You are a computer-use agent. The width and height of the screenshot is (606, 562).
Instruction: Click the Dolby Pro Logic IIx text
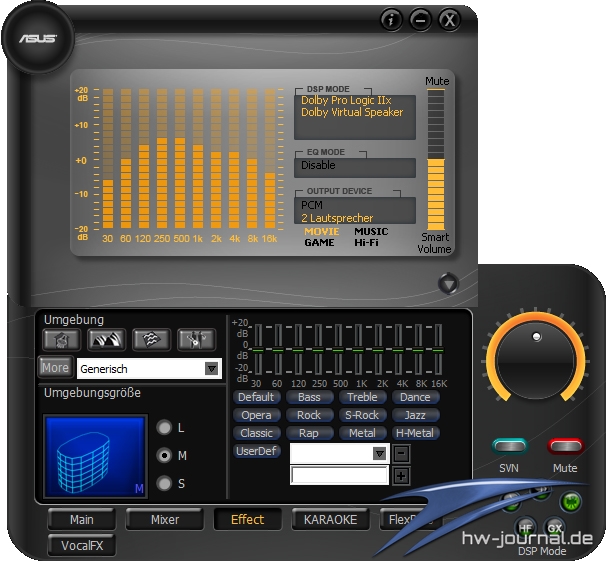tap(346, 100)
